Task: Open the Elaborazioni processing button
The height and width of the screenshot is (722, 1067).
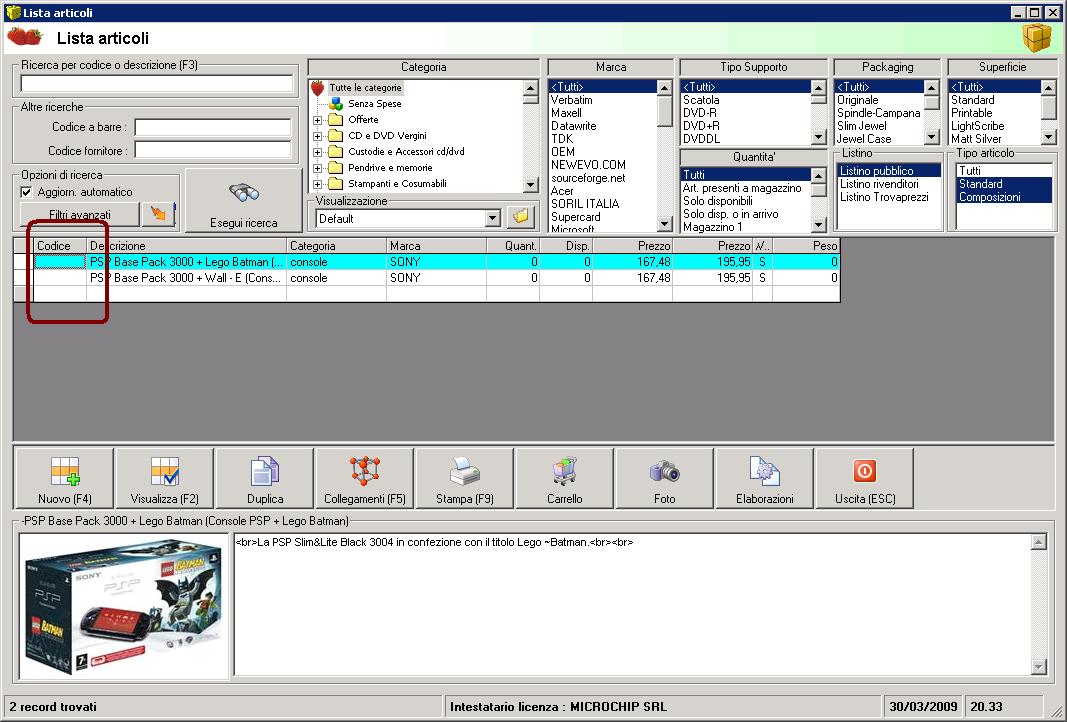Action: coord(765,478)
